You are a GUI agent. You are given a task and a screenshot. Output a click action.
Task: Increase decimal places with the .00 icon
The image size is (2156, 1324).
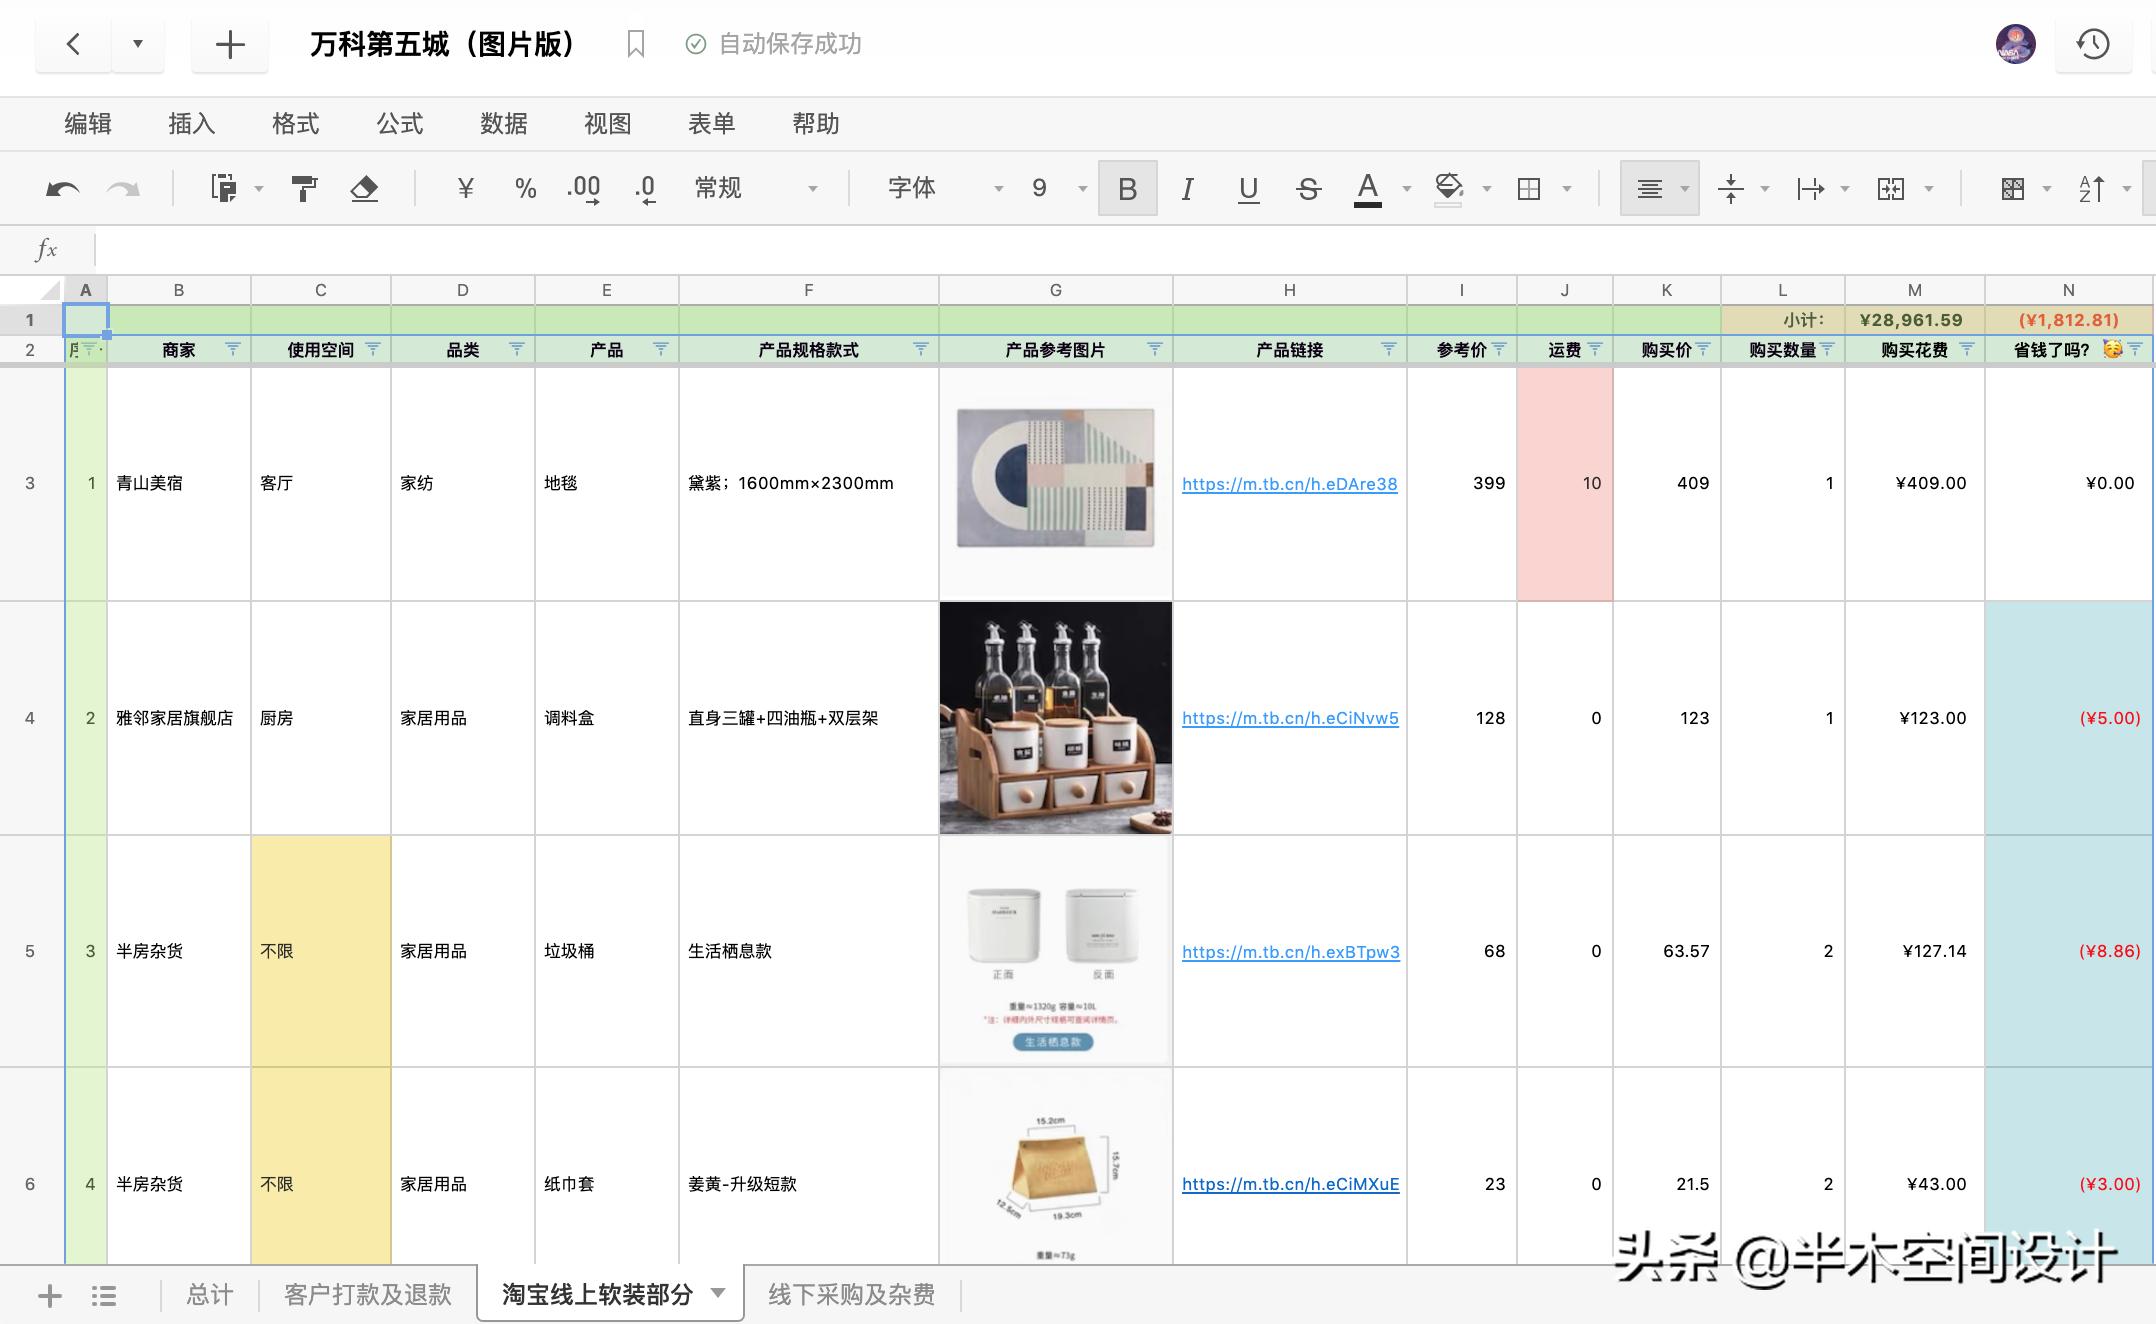tap(583, 190)
